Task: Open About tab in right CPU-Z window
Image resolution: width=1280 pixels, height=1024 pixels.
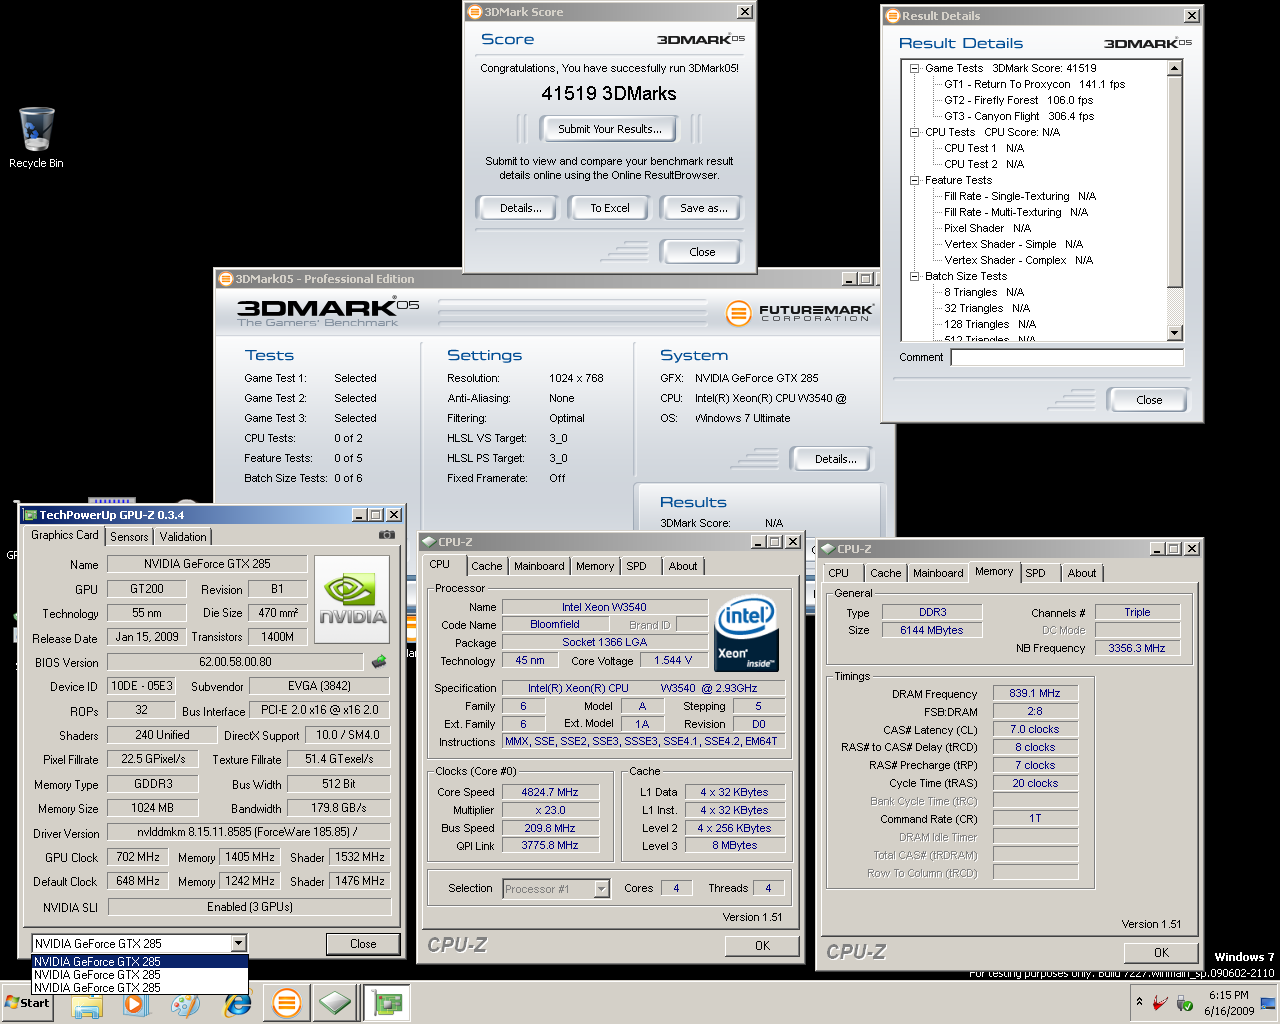Action: pyautogui.click(x=1082, y=573)
